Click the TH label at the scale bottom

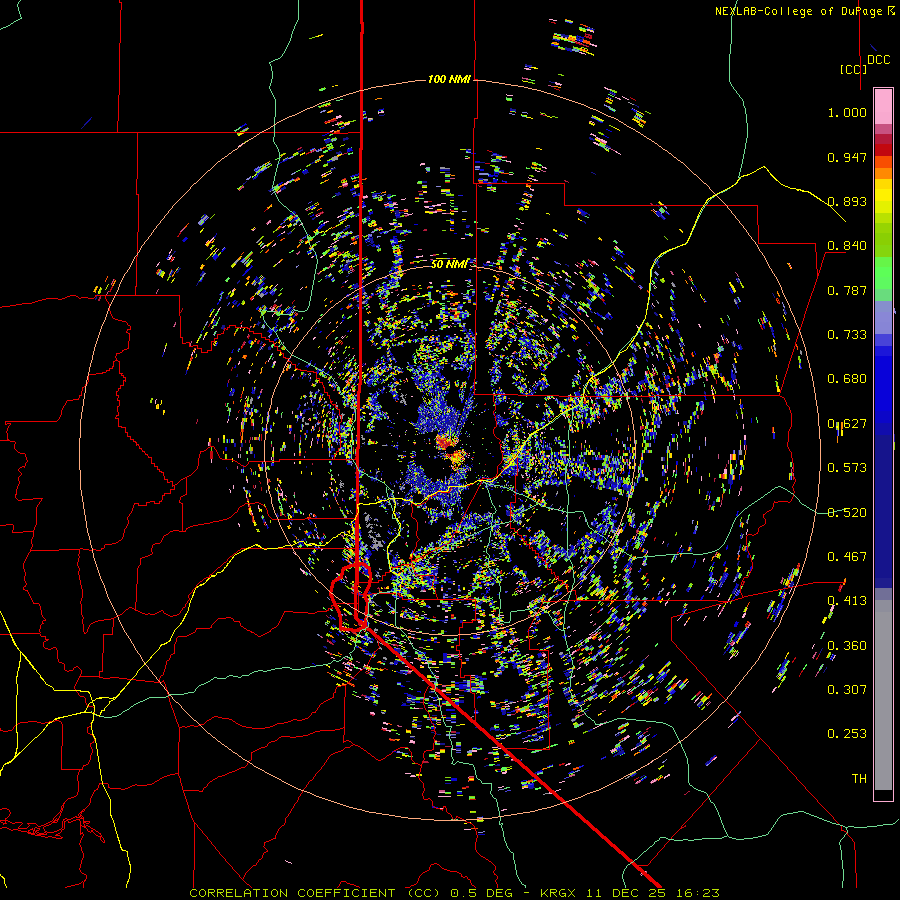coord(859,779)
